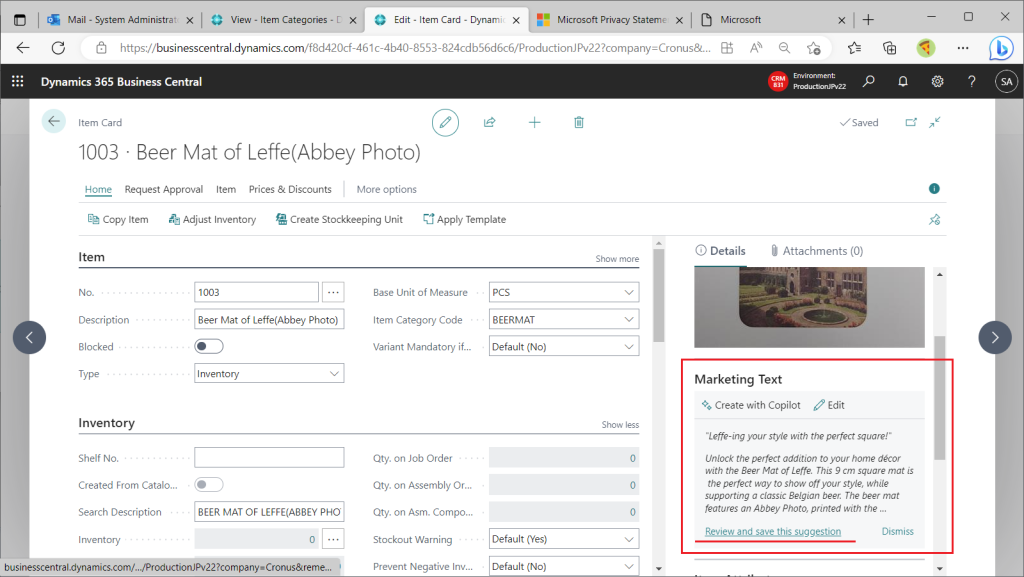Switch to the Attachments (0) tab
The height and width of the screenshot is (577, 1024).
tap(816, 251)
